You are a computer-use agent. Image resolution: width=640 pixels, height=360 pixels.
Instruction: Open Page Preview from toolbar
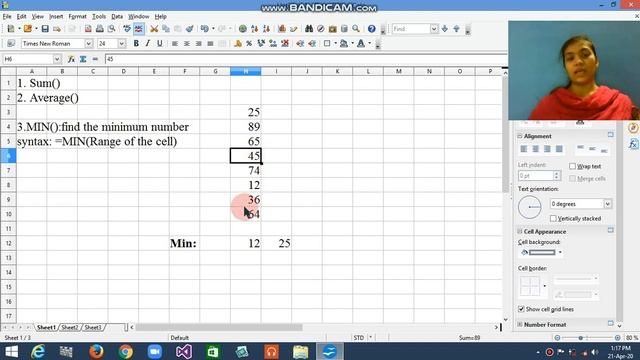click(x=111, y=29)
